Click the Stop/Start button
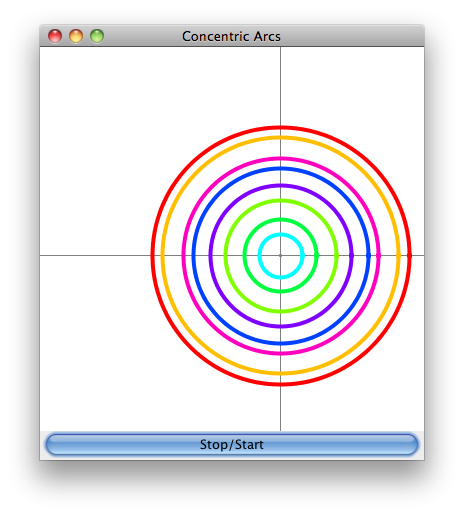464x515 pixels. coord(232,444)
